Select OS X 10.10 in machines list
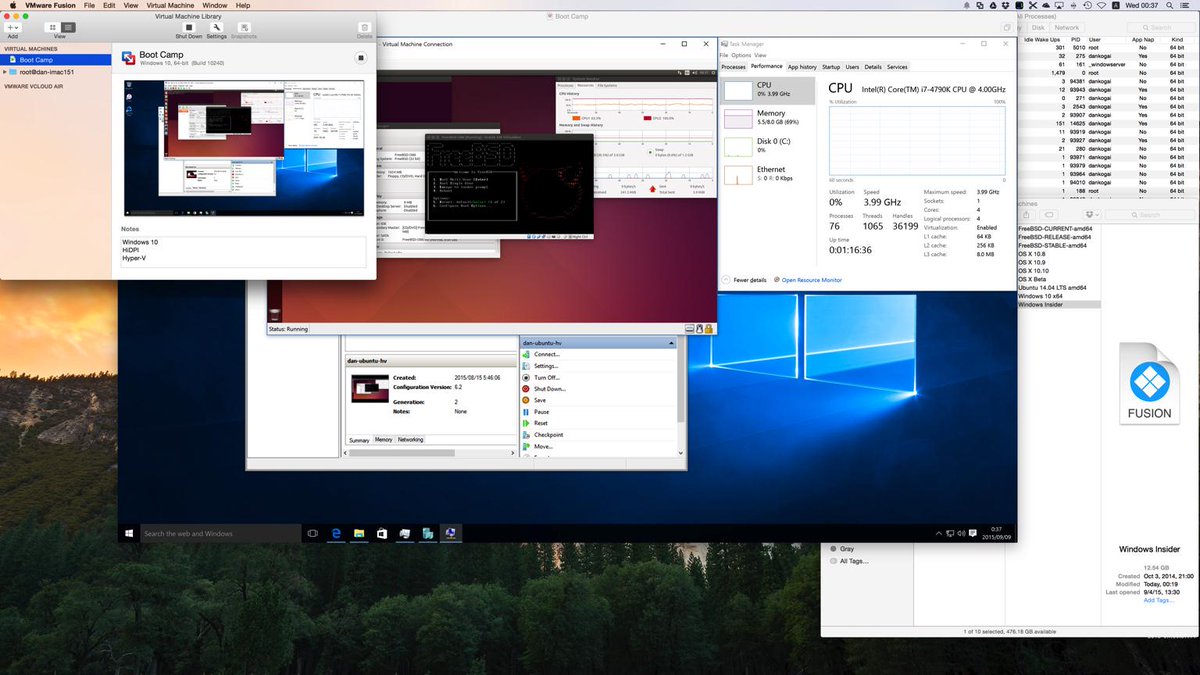1200x675 pixels. coord(1033,271)
